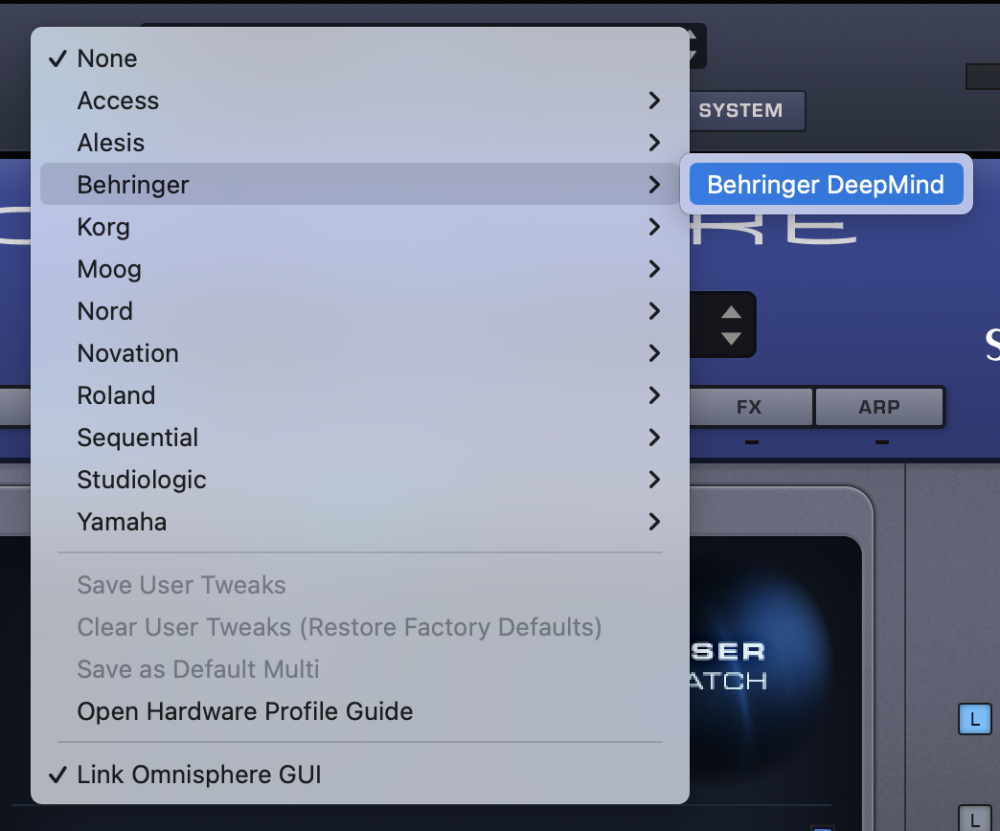
Task: Disable the lit blue L latch toggle
Action: coord(975,719)
